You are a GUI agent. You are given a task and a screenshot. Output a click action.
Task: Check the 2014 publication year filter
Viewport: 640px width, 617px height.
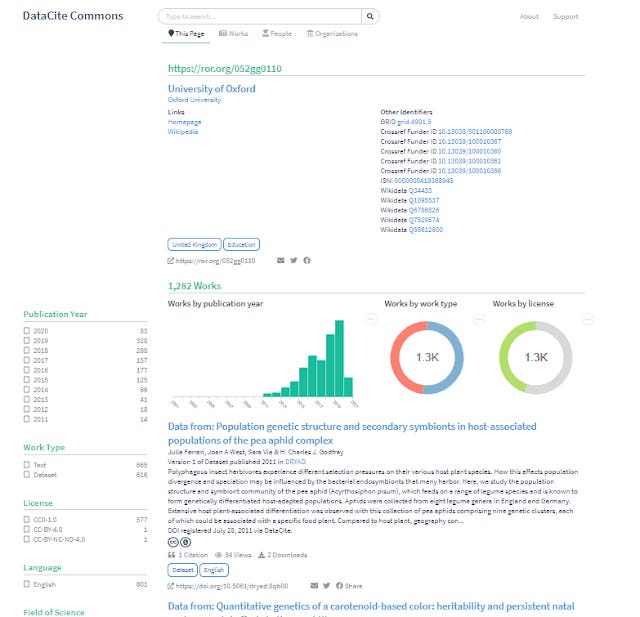pos(27,389)
